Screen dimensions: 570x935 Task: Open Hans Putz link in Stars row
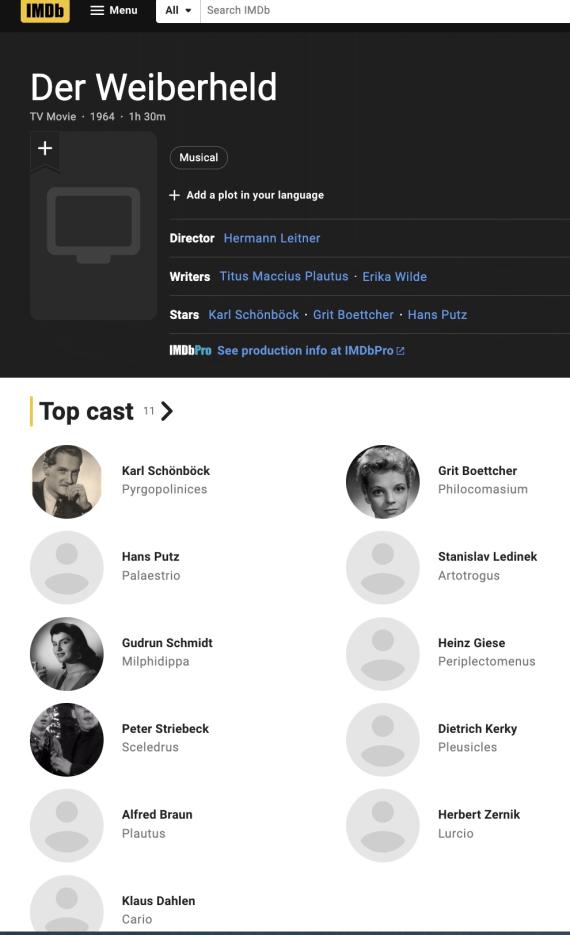coord(437,314)
